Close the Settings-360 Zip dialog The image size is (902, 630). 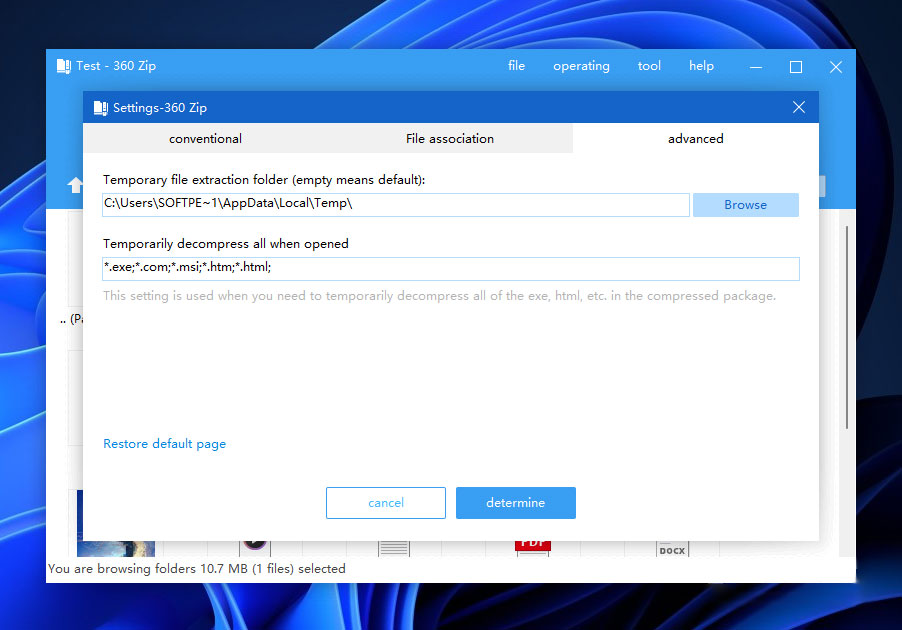[798, 107]
